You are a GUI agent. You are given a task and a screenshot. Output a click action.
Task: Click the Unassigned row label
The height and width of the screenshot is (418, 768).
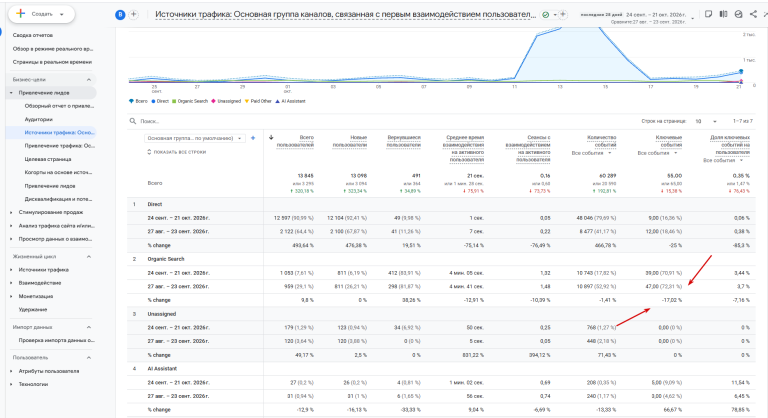pos(162,314)
